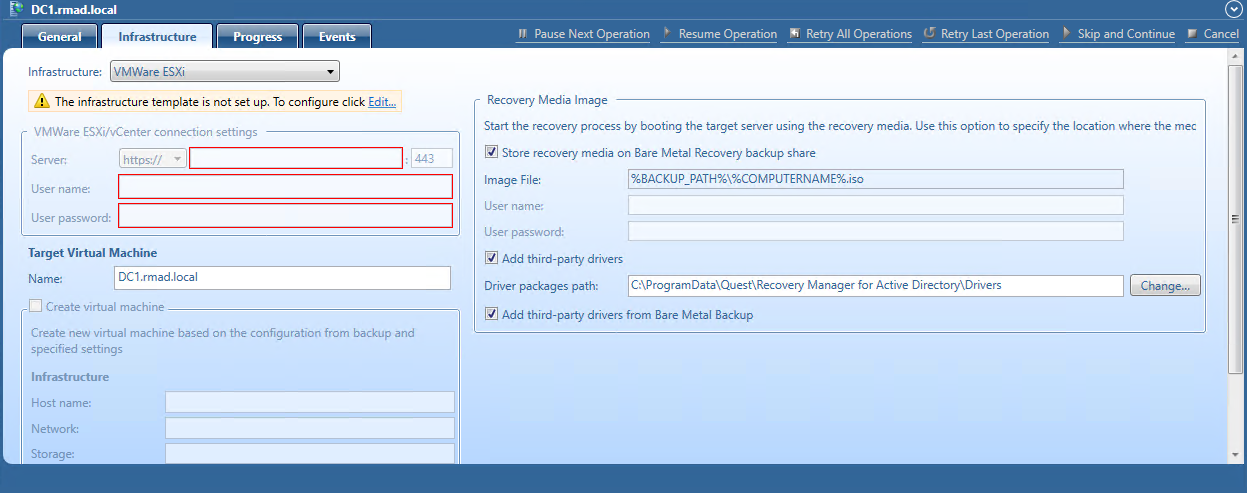Click the DC1.rmad.local server icon in header
1247x493 pixels.
click(x=18, y=9)
